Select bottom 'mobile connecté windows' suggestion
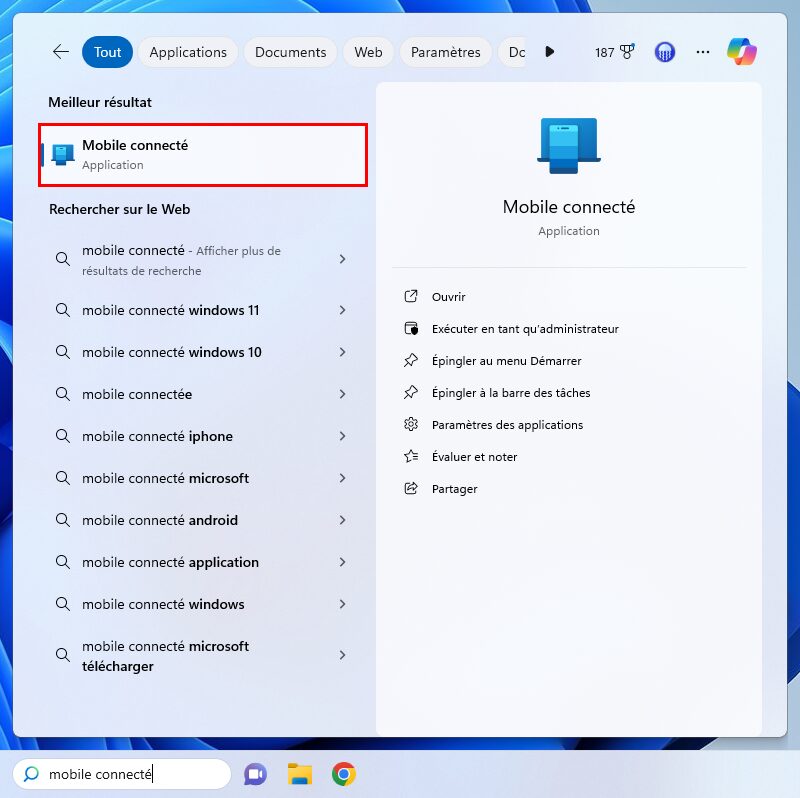Image resolution: width=800 pixels, height=798 pixels. (203, 604)
